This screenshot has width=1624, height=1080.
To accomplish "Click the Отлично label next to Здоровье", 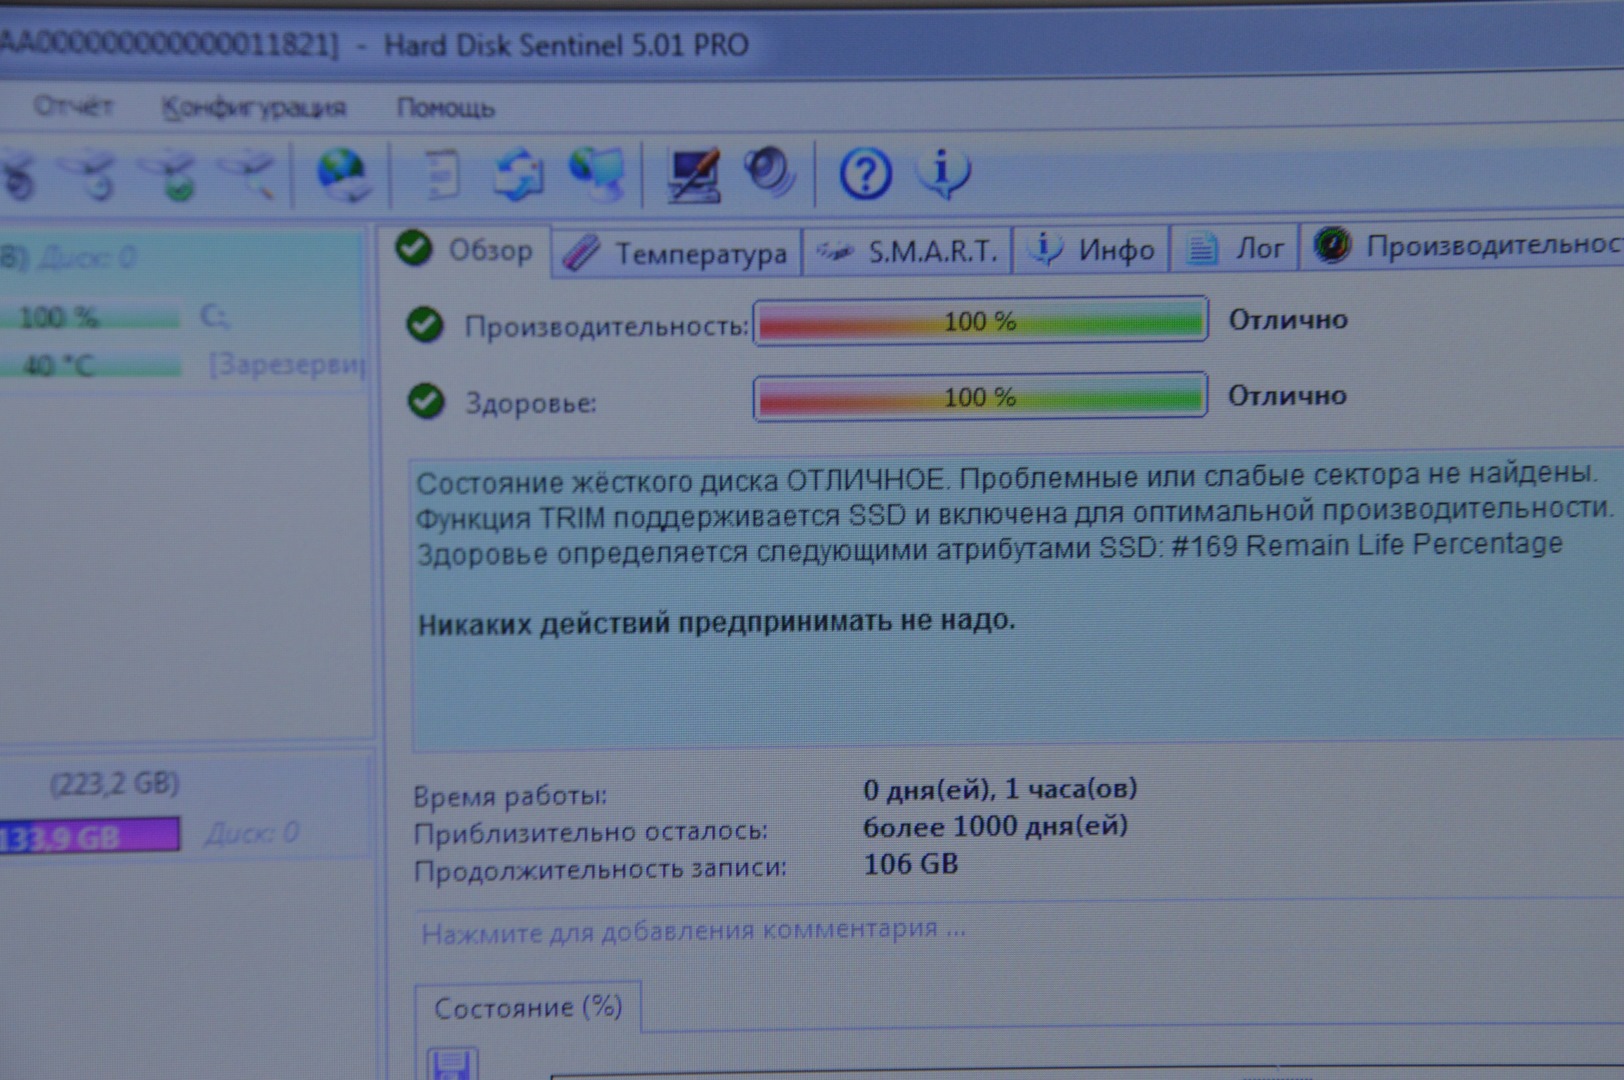I will [x=1287, y=396].
